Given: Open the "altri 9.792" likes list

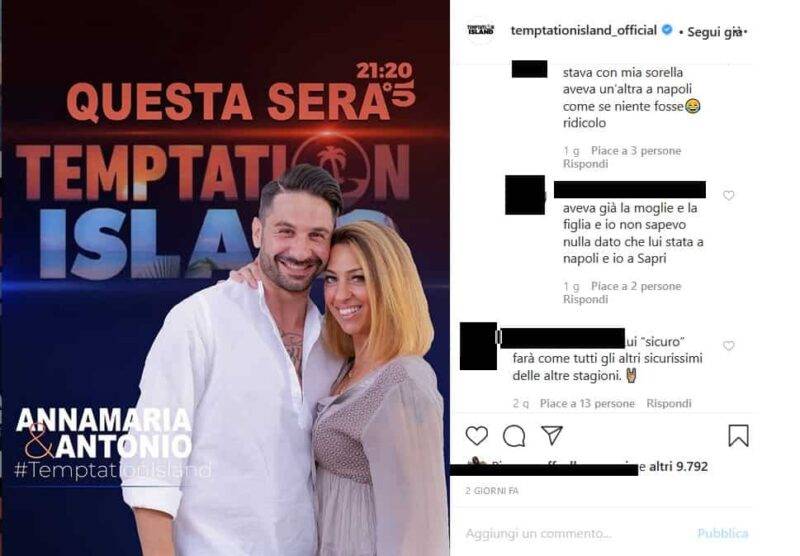Looking at the screenshot, I should pos(678,466).
